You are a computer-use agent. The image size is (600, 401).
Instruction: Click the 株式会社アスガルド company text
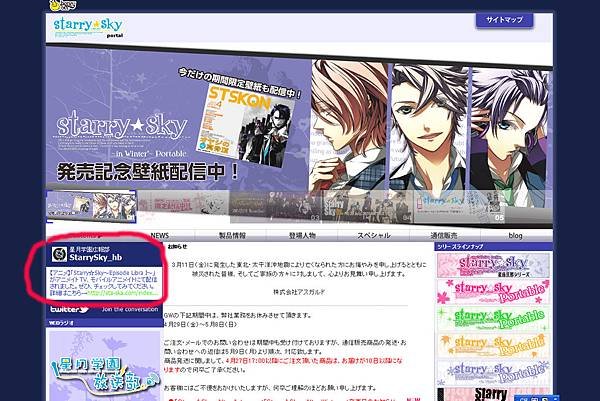point(299,292)
